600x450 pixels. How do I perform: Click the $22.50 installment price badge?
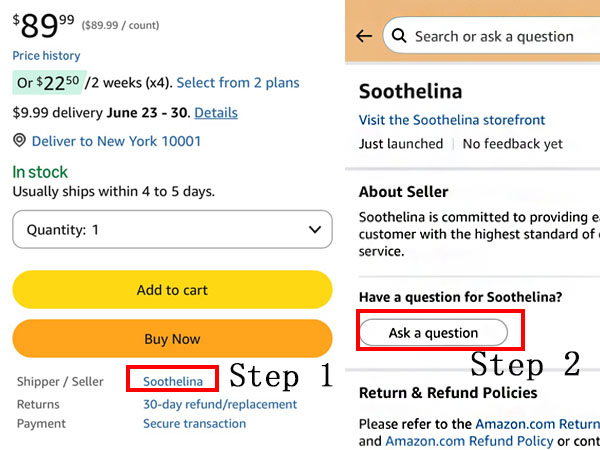click(x=49, y=82)
